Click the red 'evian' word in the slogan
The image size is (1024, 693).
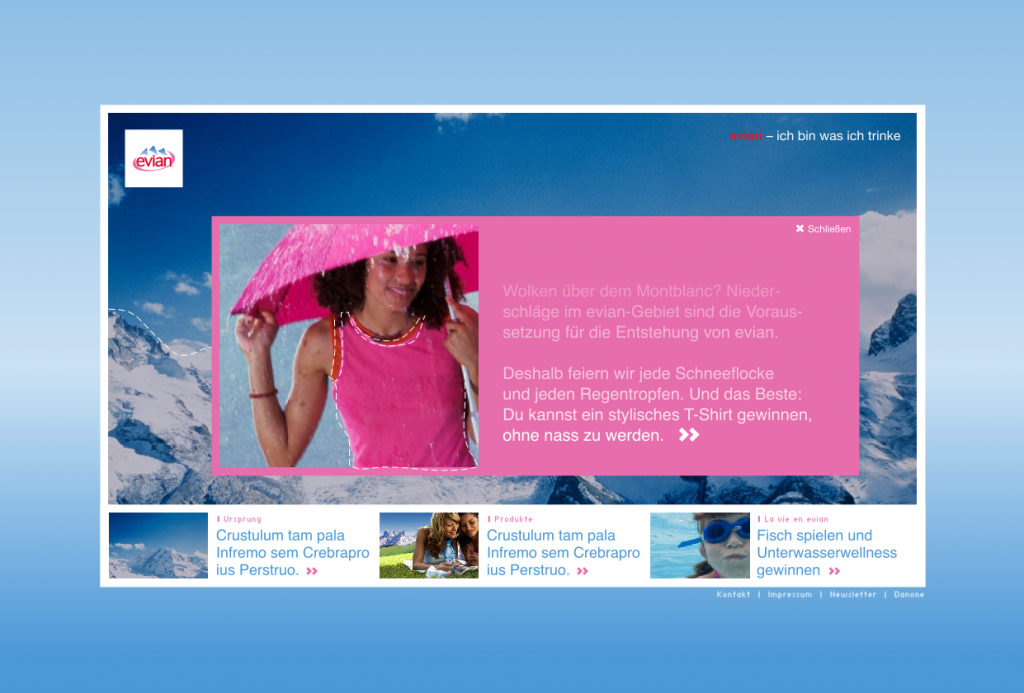click(746, 136)
